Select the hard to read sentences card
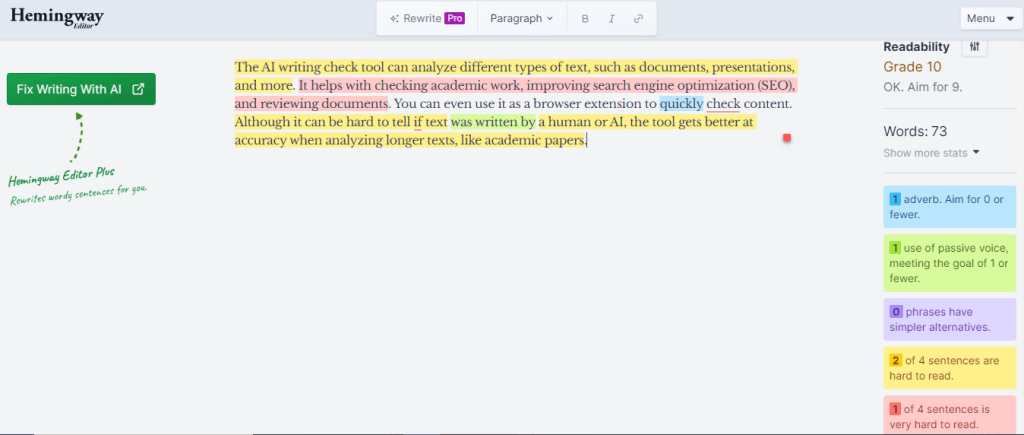This screenshot has height=435, width=1024. [949, 367]
